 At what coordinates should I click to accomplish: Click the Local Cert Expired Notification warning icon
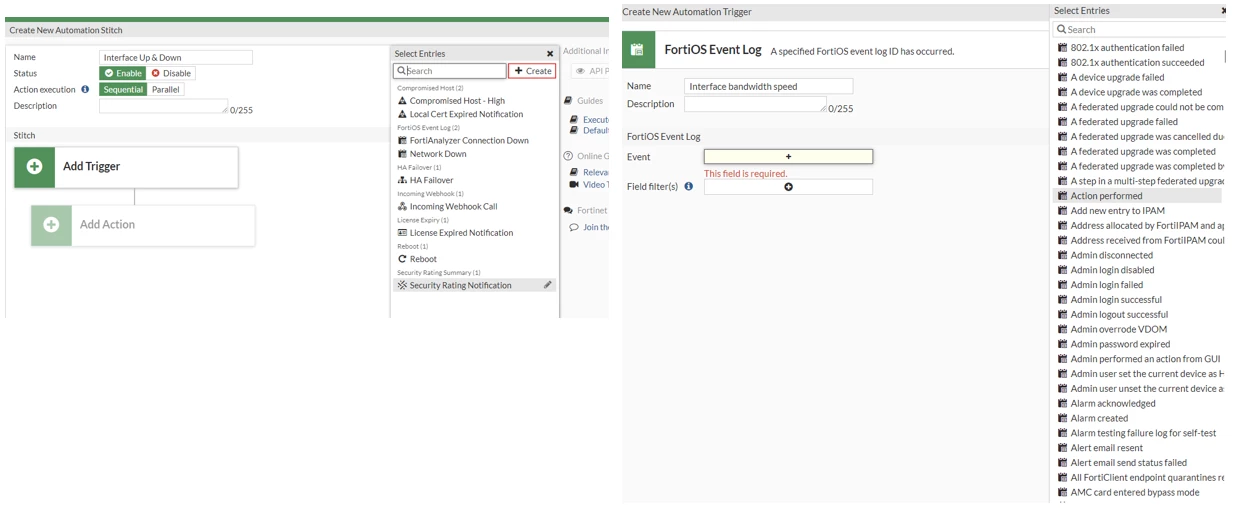pos(402,114)
